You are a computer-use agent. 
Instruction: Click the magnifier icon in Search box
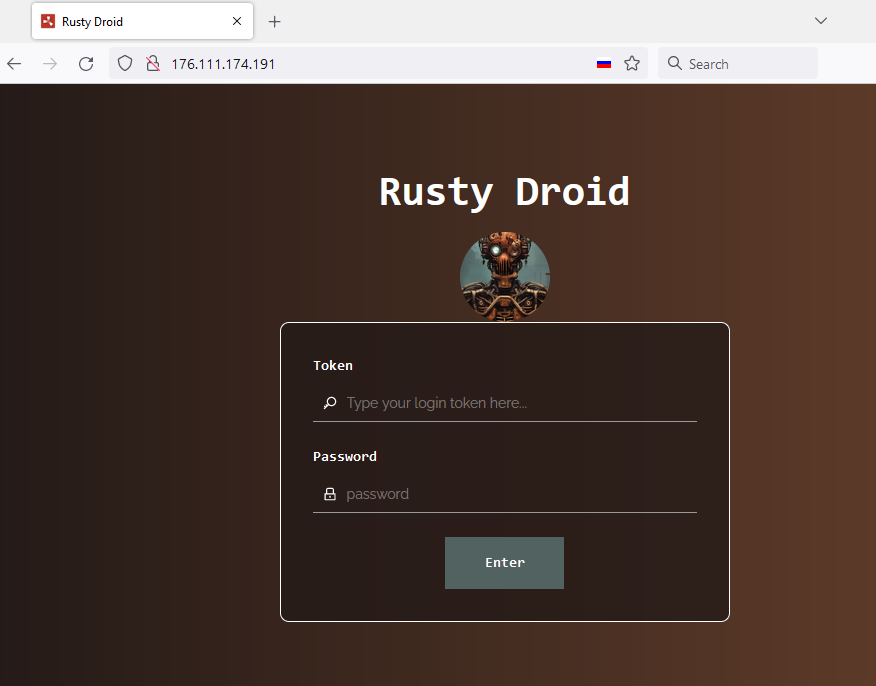point(675,63)
